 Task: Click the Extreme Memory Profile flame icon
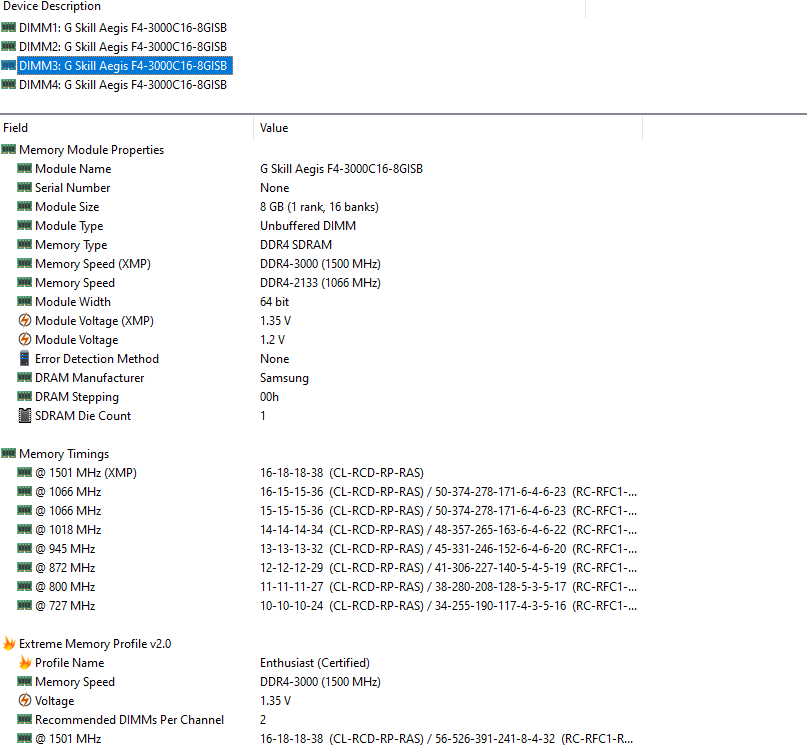[x=9, y=643]
